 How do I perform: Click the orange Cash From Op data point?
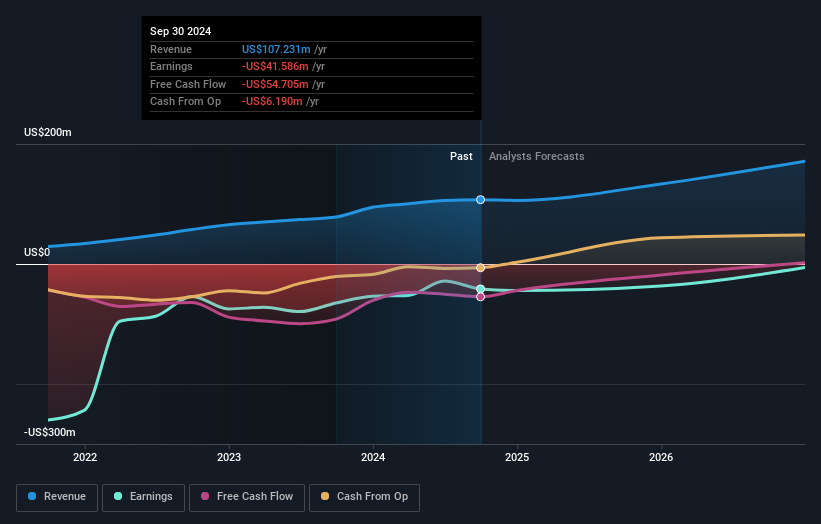click(x=480, y=267)
